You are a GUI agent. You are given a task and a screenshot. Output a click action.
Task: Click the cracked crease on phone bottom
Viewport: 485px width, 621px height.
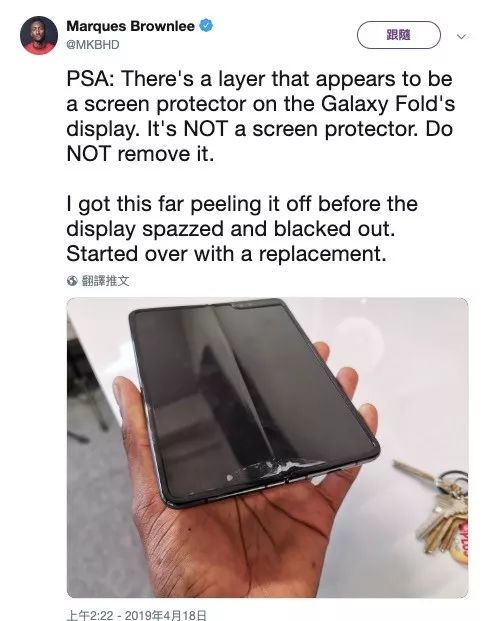point(277,469)
